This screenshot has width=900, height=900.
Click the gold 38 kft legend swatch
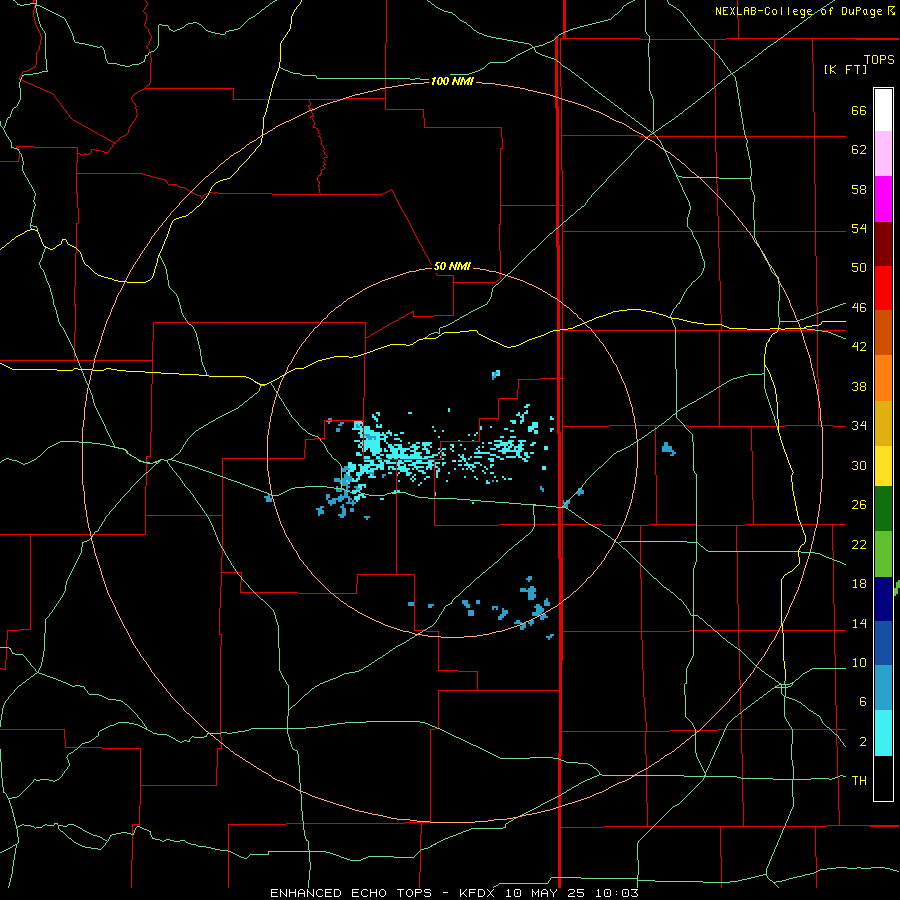coord(883,423)
